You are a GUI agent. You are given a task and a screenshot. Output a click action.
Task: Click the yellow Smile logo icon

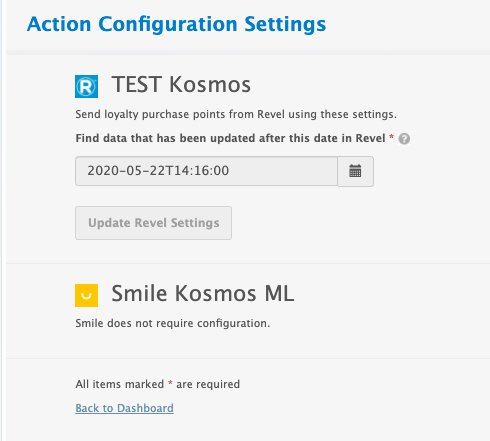[x=86, y=295]
